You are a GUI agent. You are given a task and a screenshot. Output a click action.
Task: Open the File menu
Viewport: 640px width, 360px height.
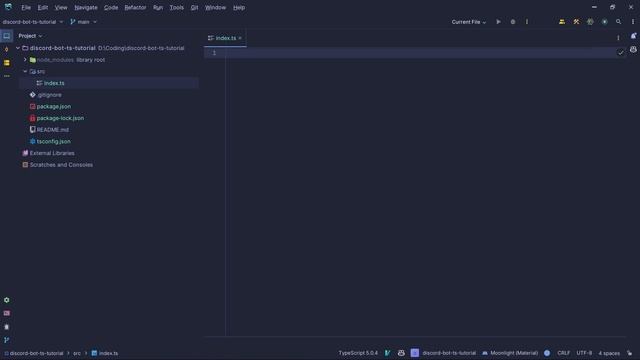(x=26, y=7)
